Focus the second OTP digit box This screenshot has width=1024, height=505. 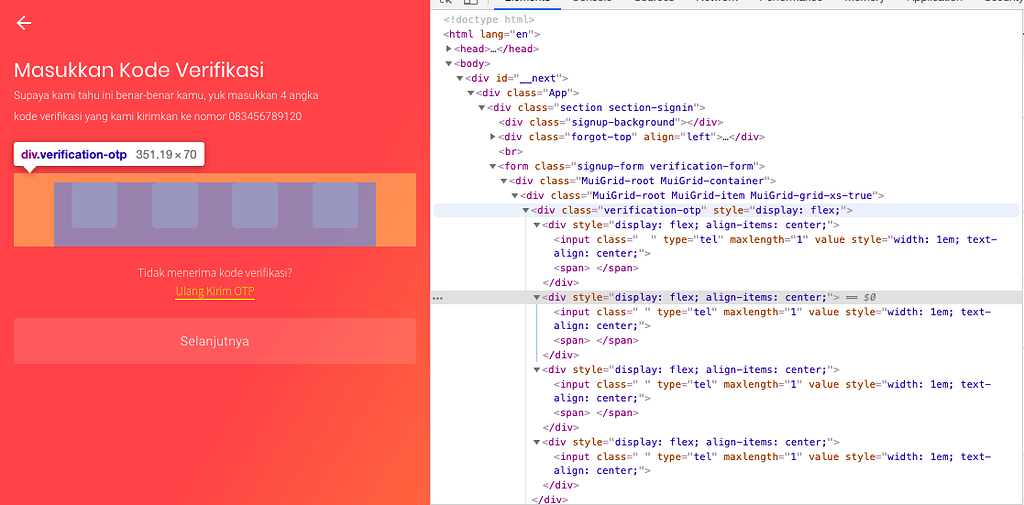[175, 205]
